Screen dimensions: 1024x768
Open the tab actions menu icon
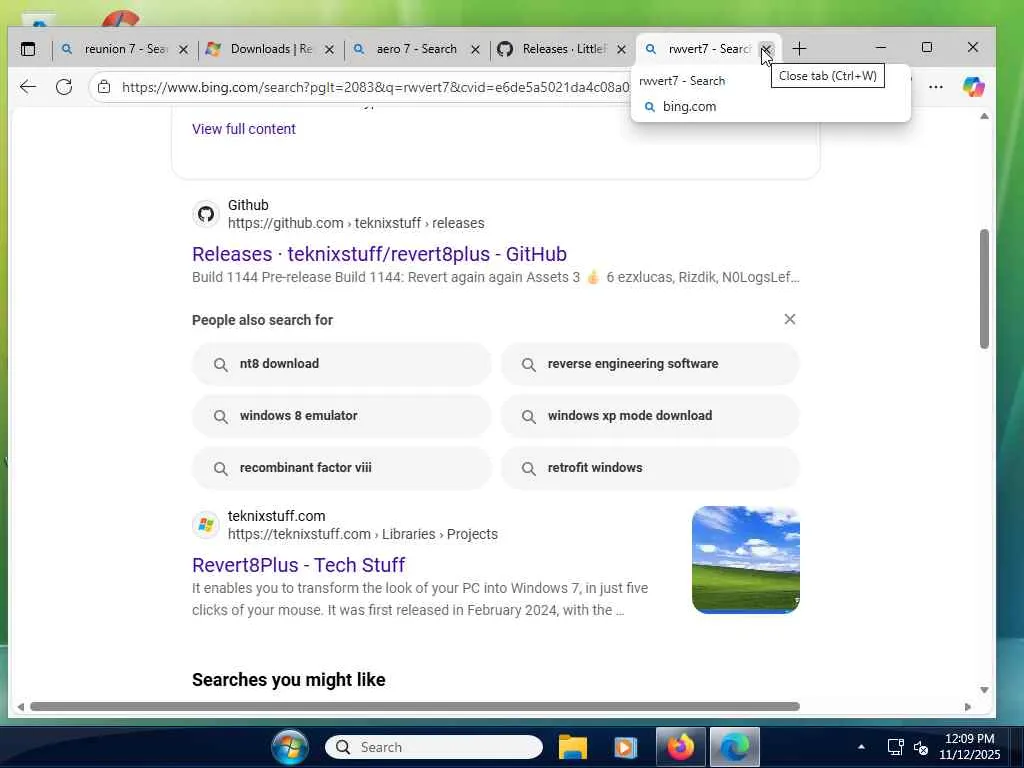(x=28, y=49)
